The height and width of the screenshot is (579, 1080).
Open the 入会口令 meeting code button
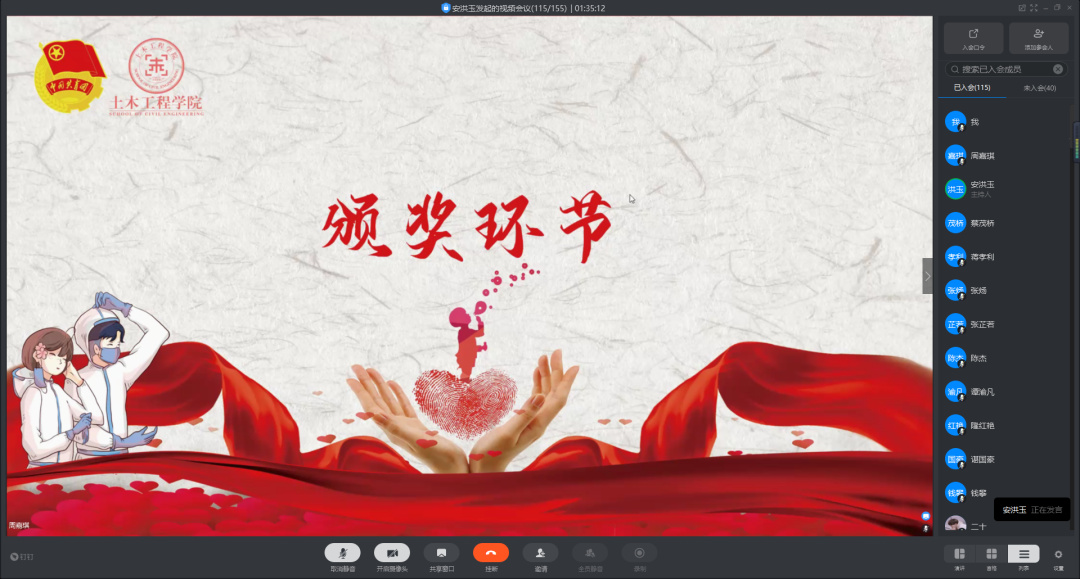973,38
